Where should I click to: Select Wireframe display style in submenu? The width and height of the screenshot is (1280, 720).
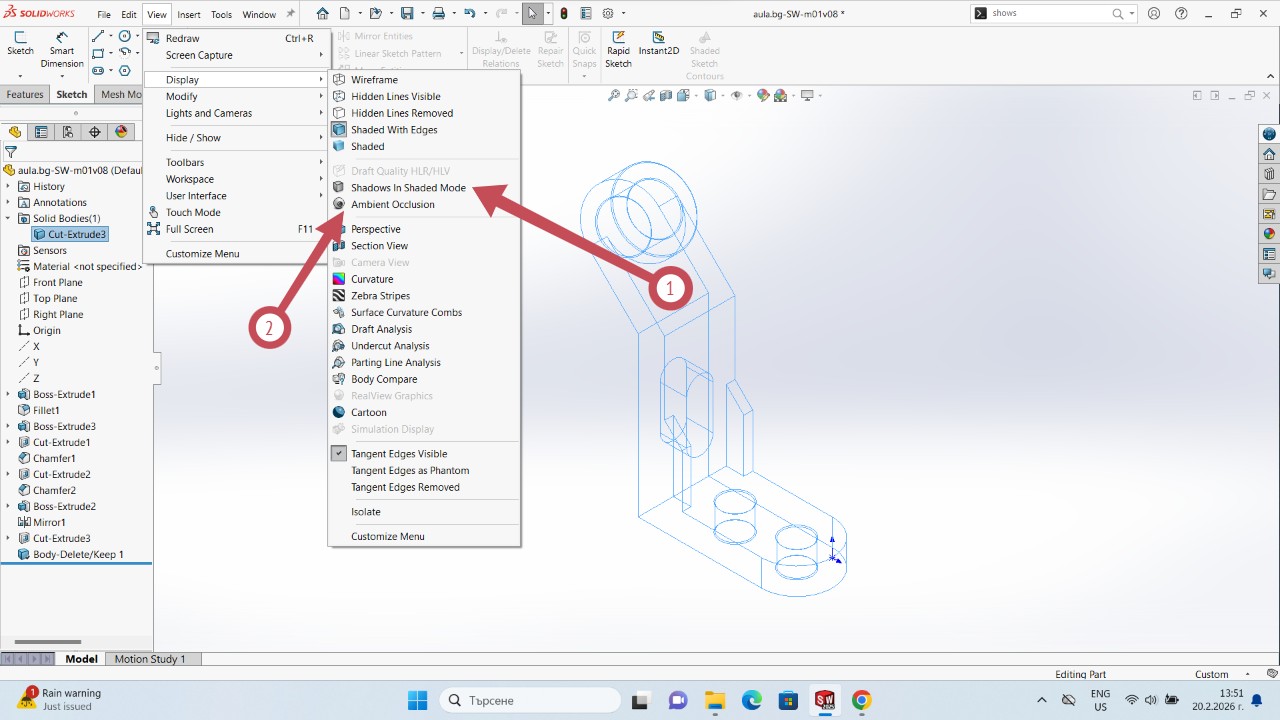[374, 80]
